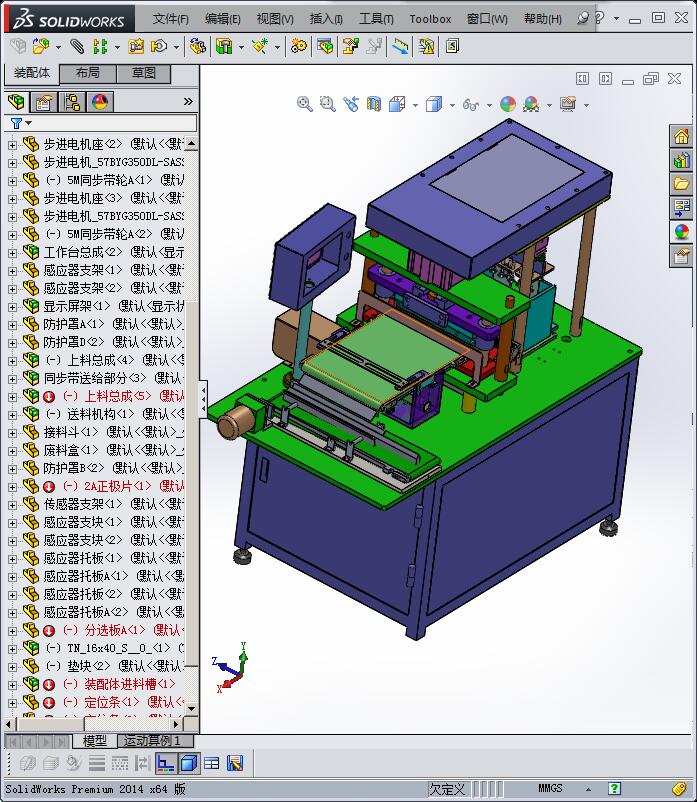This screenshot has width=697, height=802.
Task: Switch to the 布局 tab
Action: pos(88,73)
